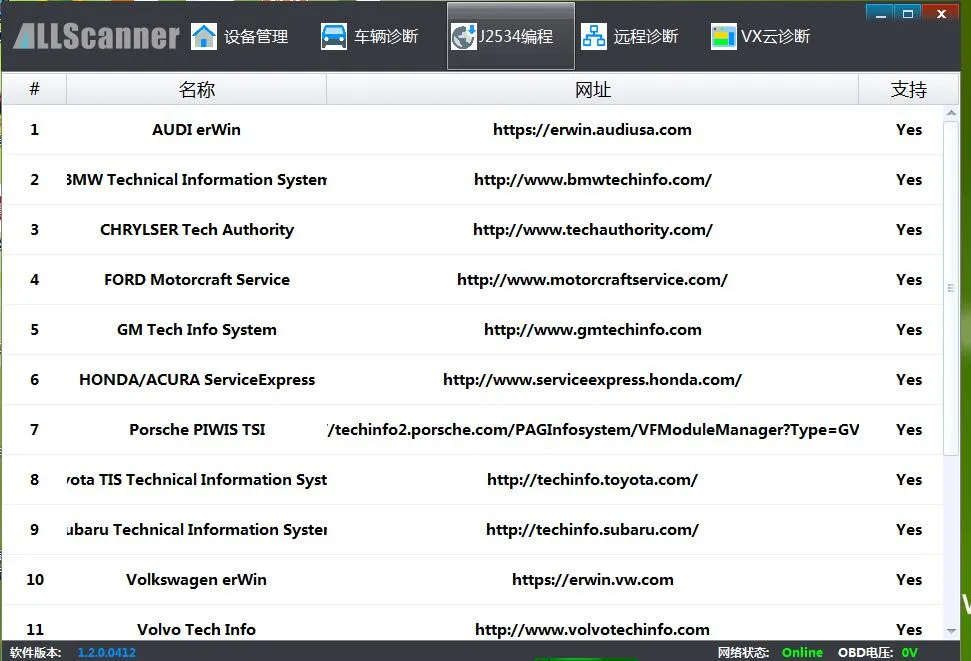This screenshot has width=971, height=661.
Task: Open the 设备管理 home icon
Action: tap(204, 37)
